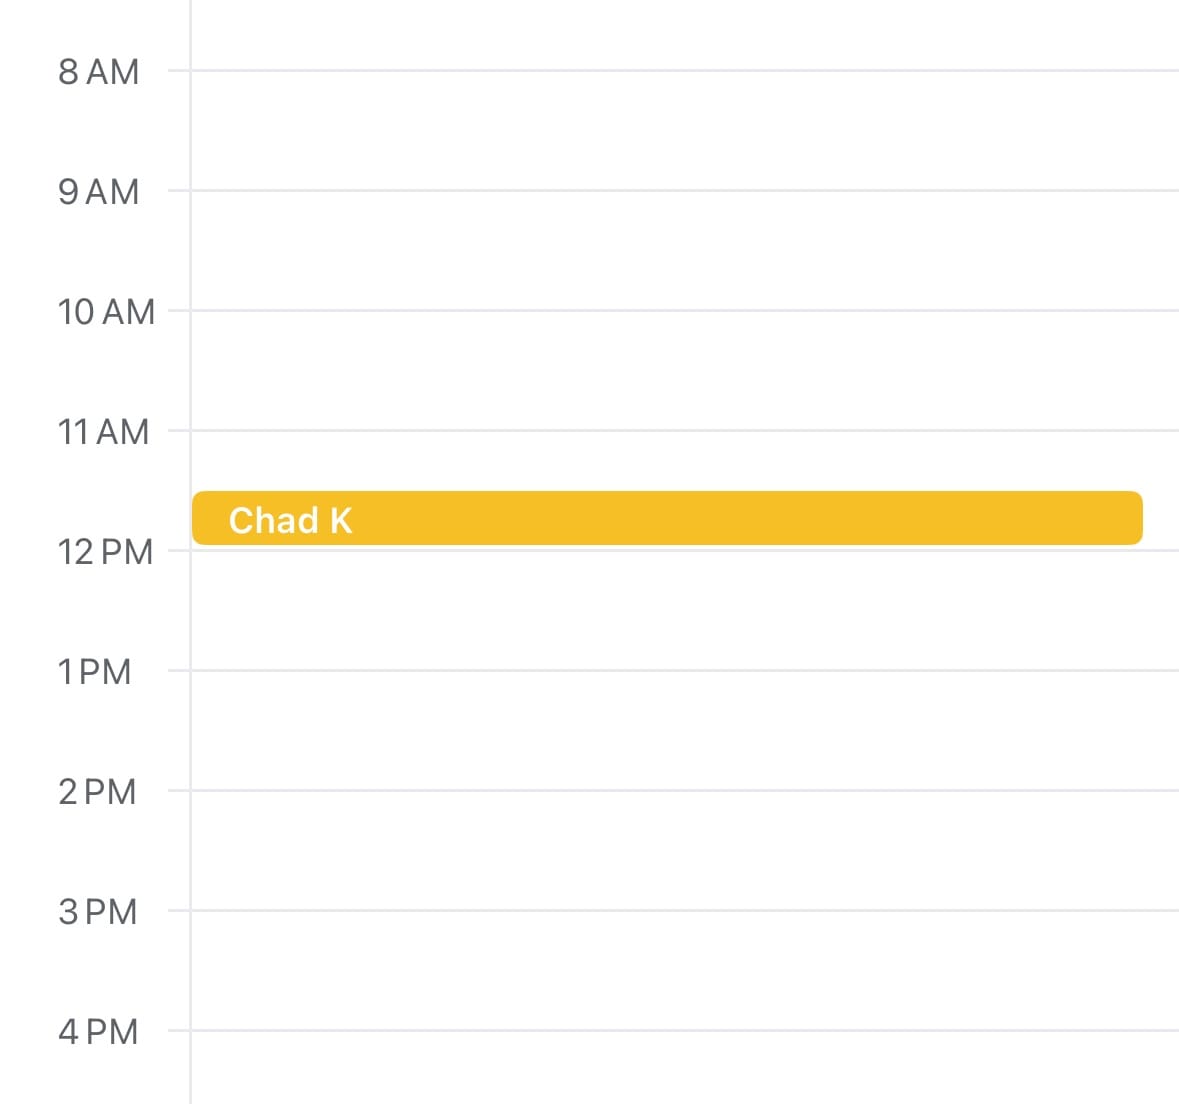
Task: Select the empty 2 PM to 3 PM slot
Action: (684, 851)
